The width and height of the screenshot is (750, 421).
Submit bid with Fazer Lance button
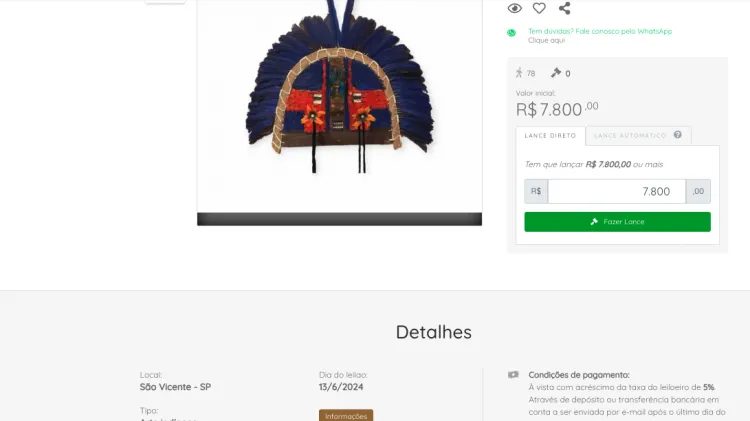click(617, 222)
